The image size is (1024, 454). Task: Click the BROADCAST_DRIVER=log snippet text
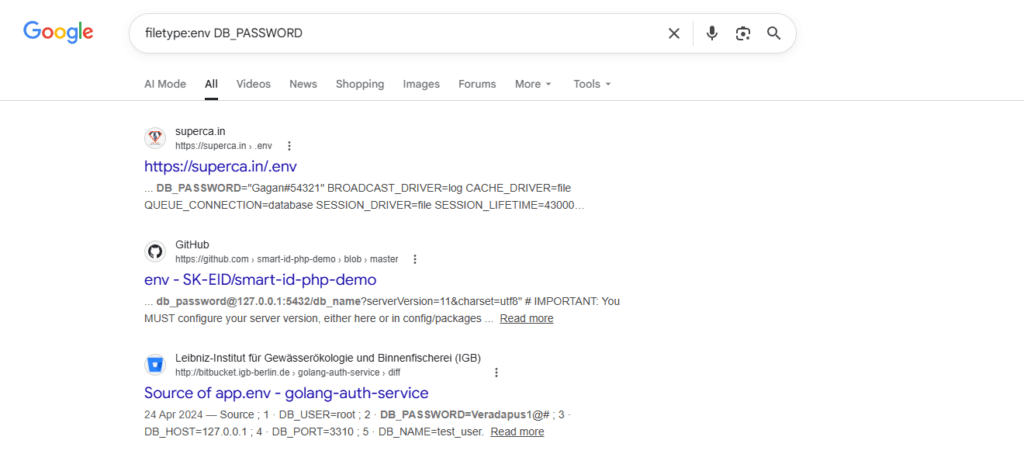394,188
